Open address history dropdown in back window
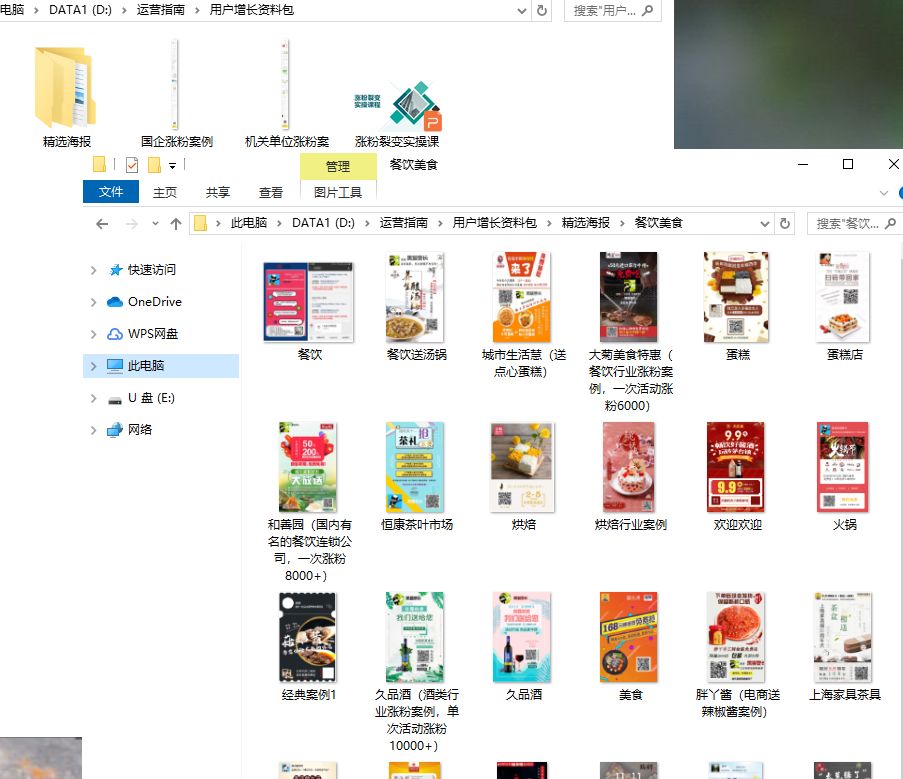The height and width of the screenshot is (779, 903). pyautogui.click(x=522, y=10)
